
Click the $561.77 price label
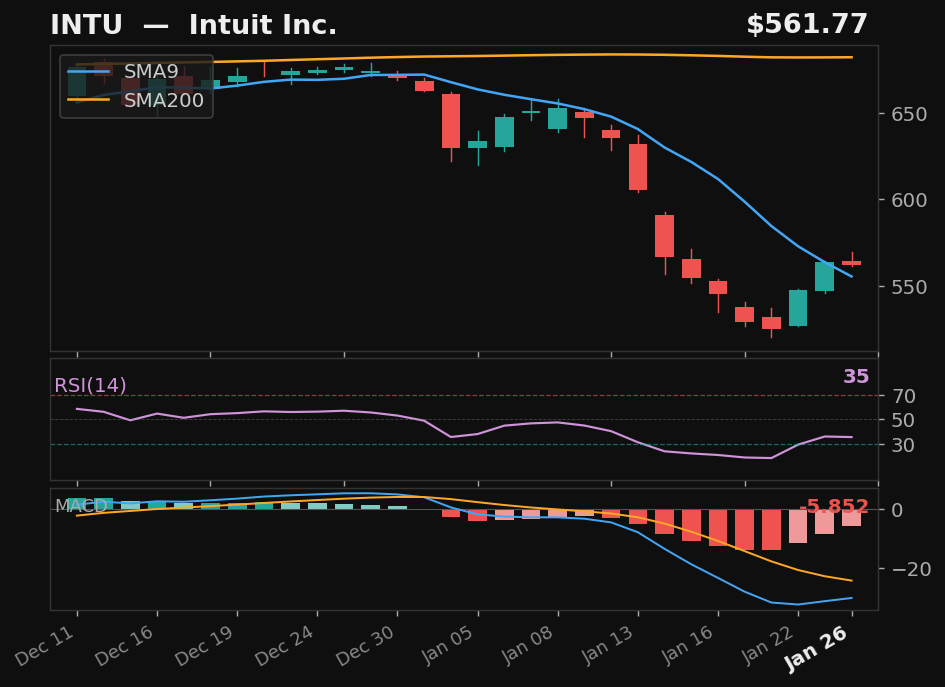click(807, 25)
